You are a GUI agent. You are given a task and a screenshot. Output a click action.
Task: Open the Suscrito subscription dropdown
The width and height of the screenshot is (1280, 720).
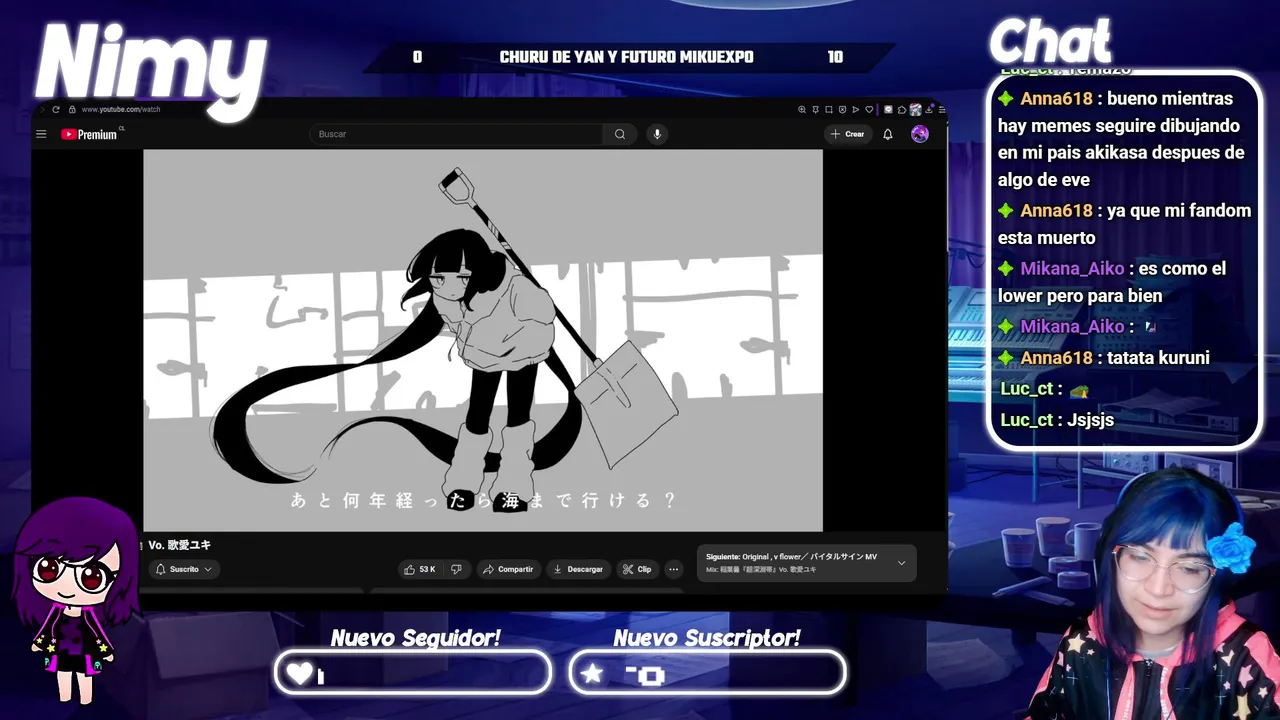coord(184,569)
